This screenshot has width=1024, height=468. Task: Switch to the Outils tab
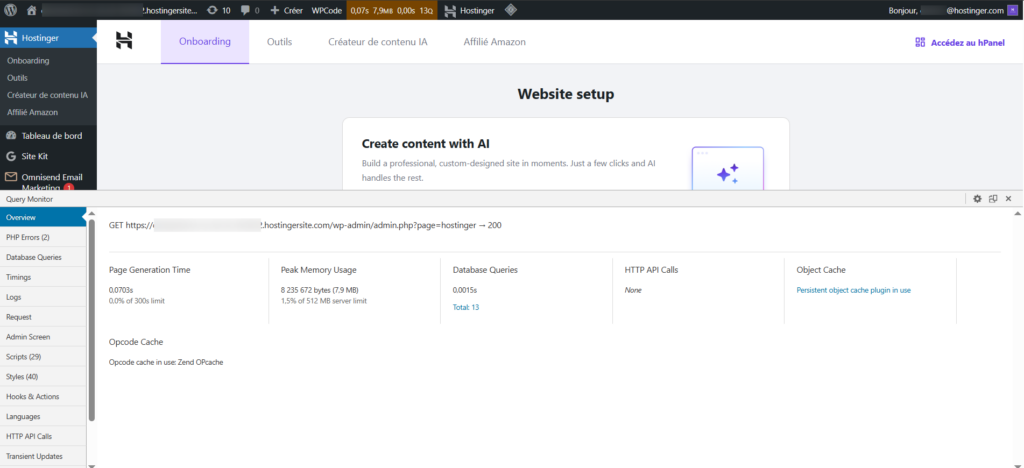coord(286,42)
